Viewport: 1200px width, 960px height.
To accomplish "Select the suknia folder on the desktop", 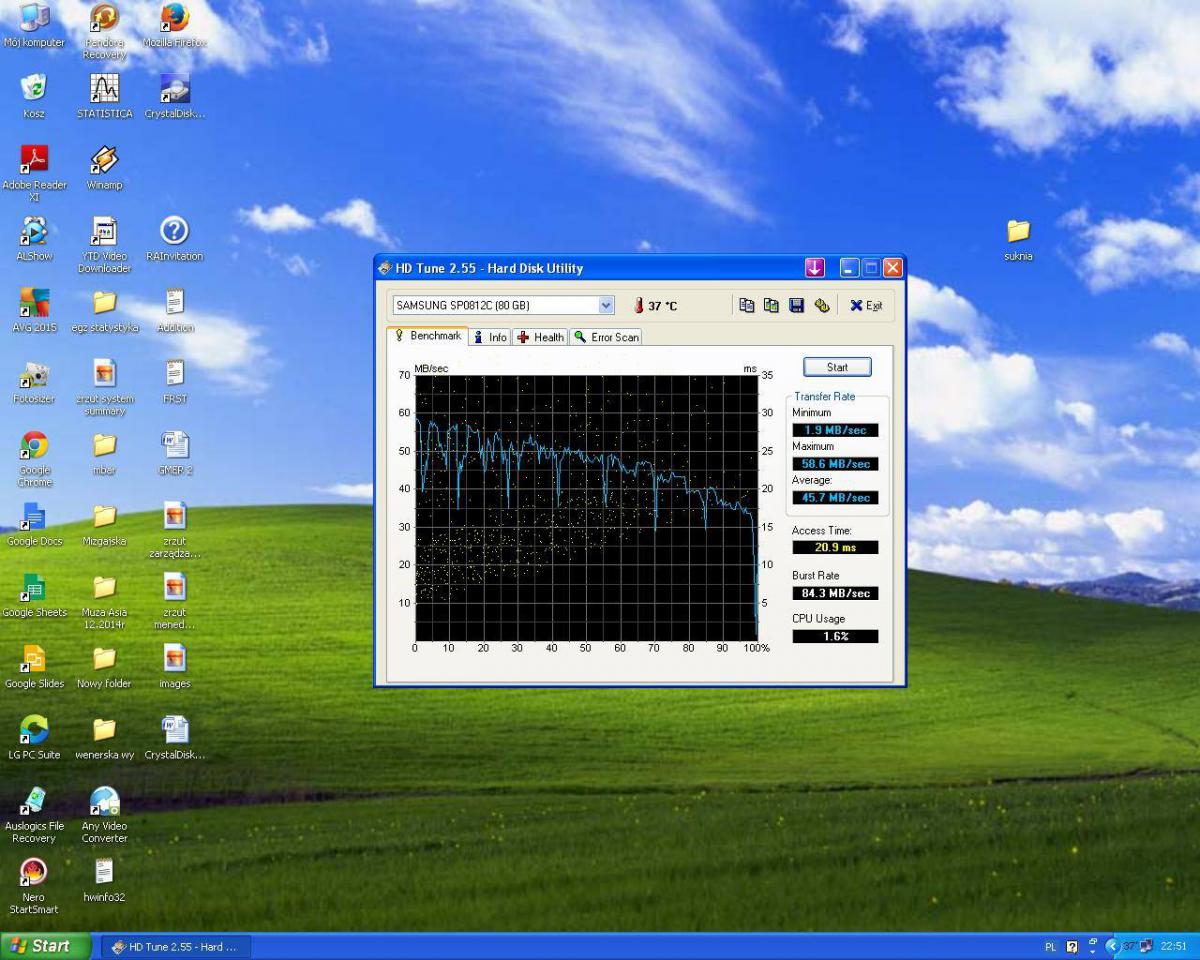I will point(1018,239).
